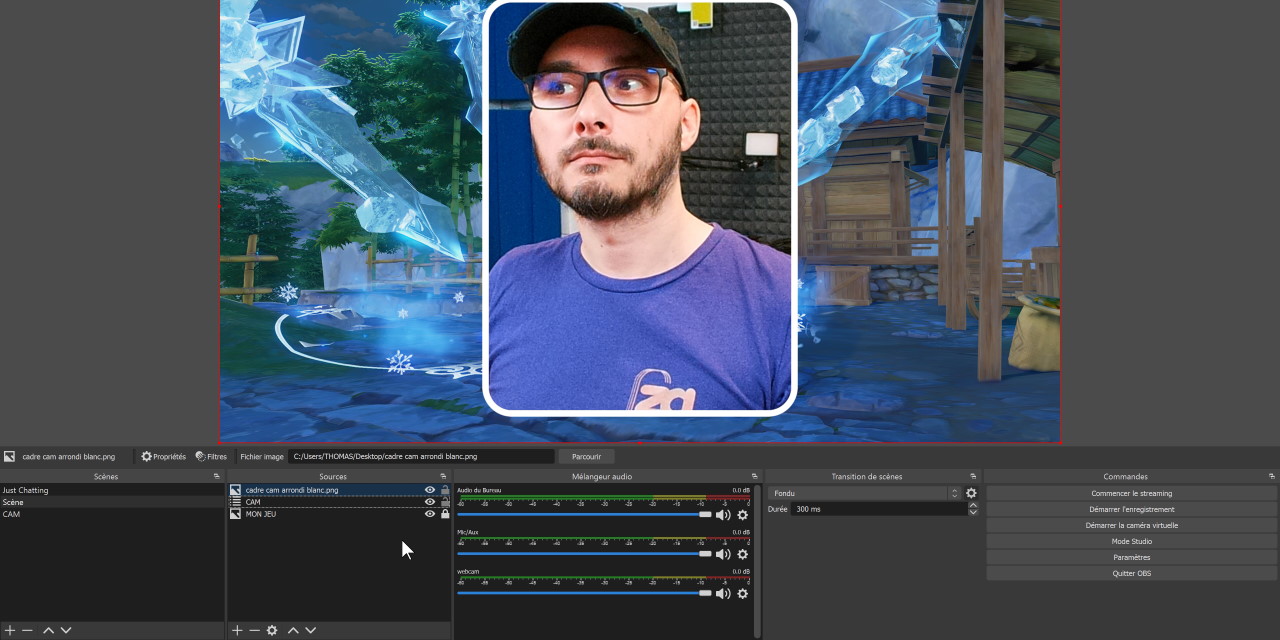Image resolution: width=1280 pixels, height=640 pixels.
Task: Open transition properties gear next to Fondu
Action: (x=971, y=493)
